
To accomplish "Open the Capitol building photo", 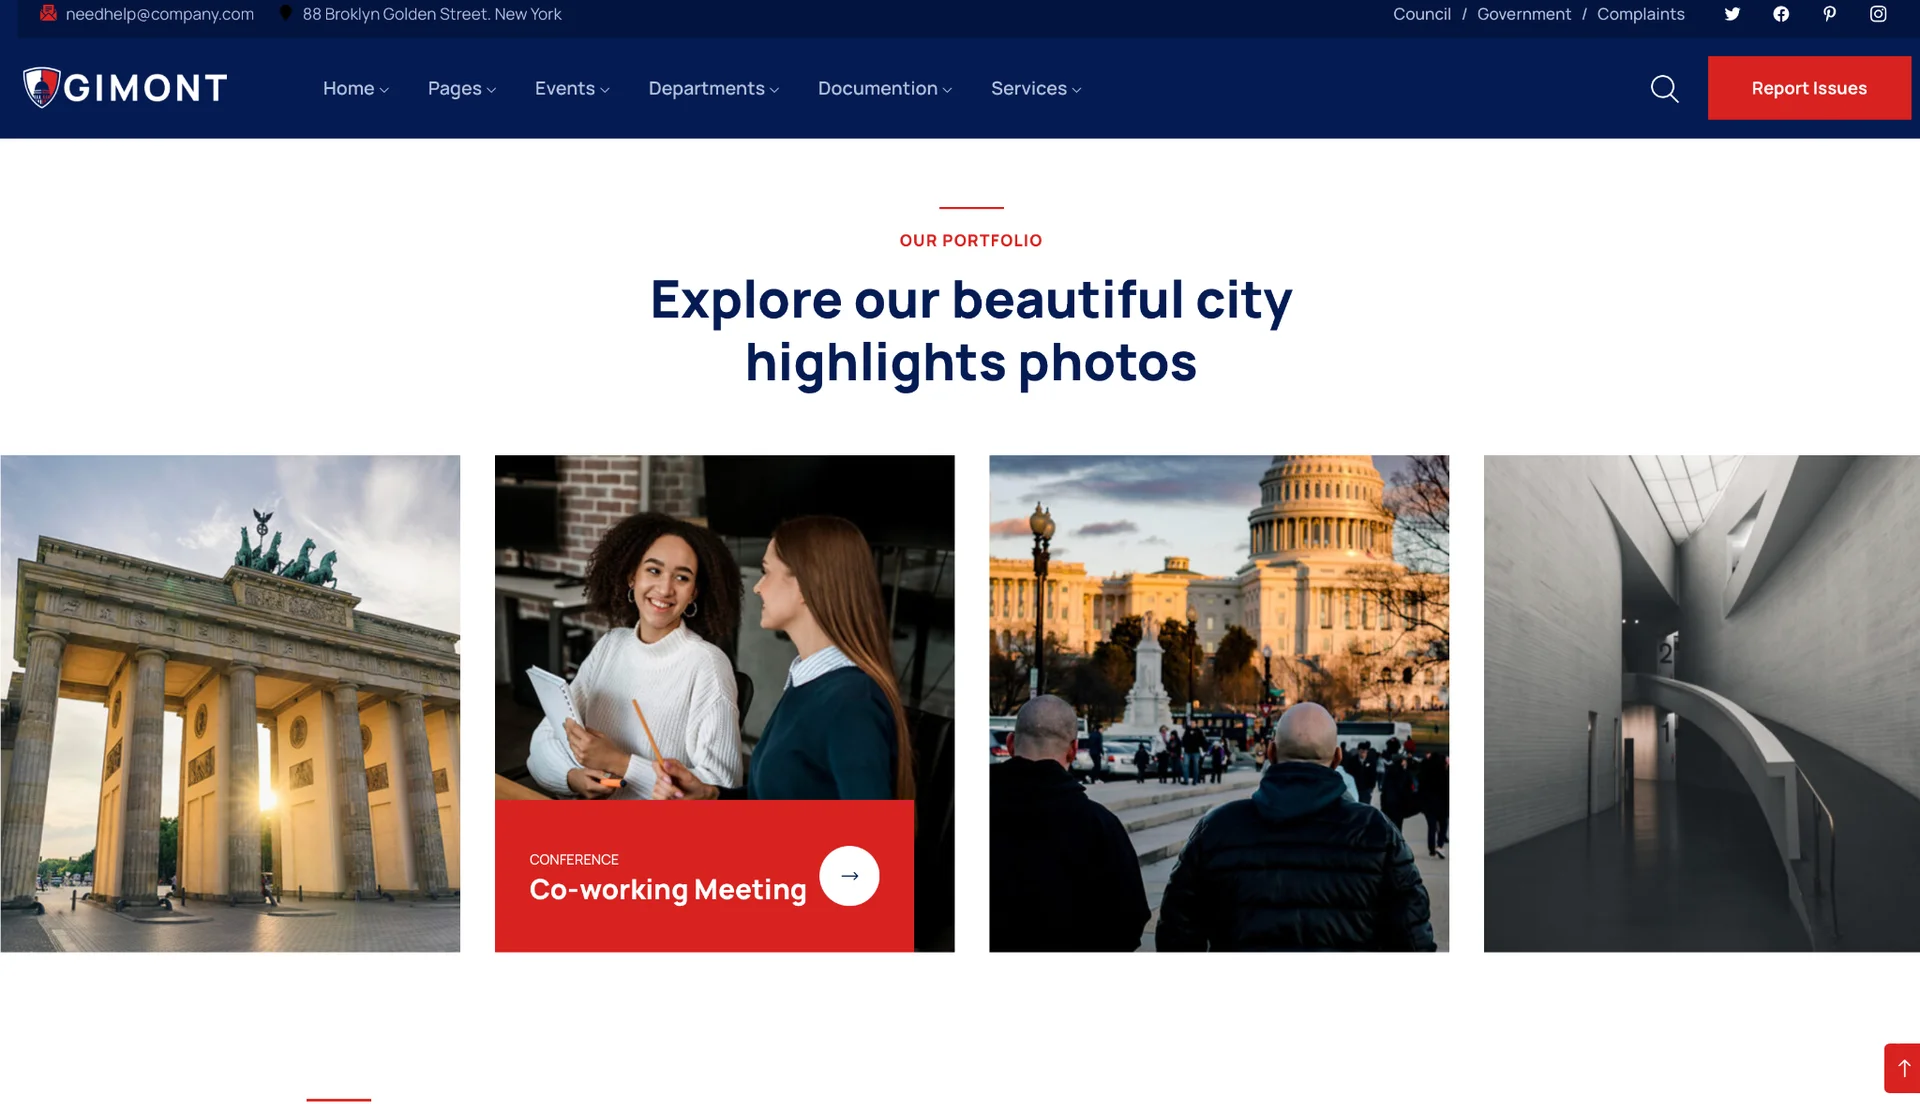I will click(1218, 703).
